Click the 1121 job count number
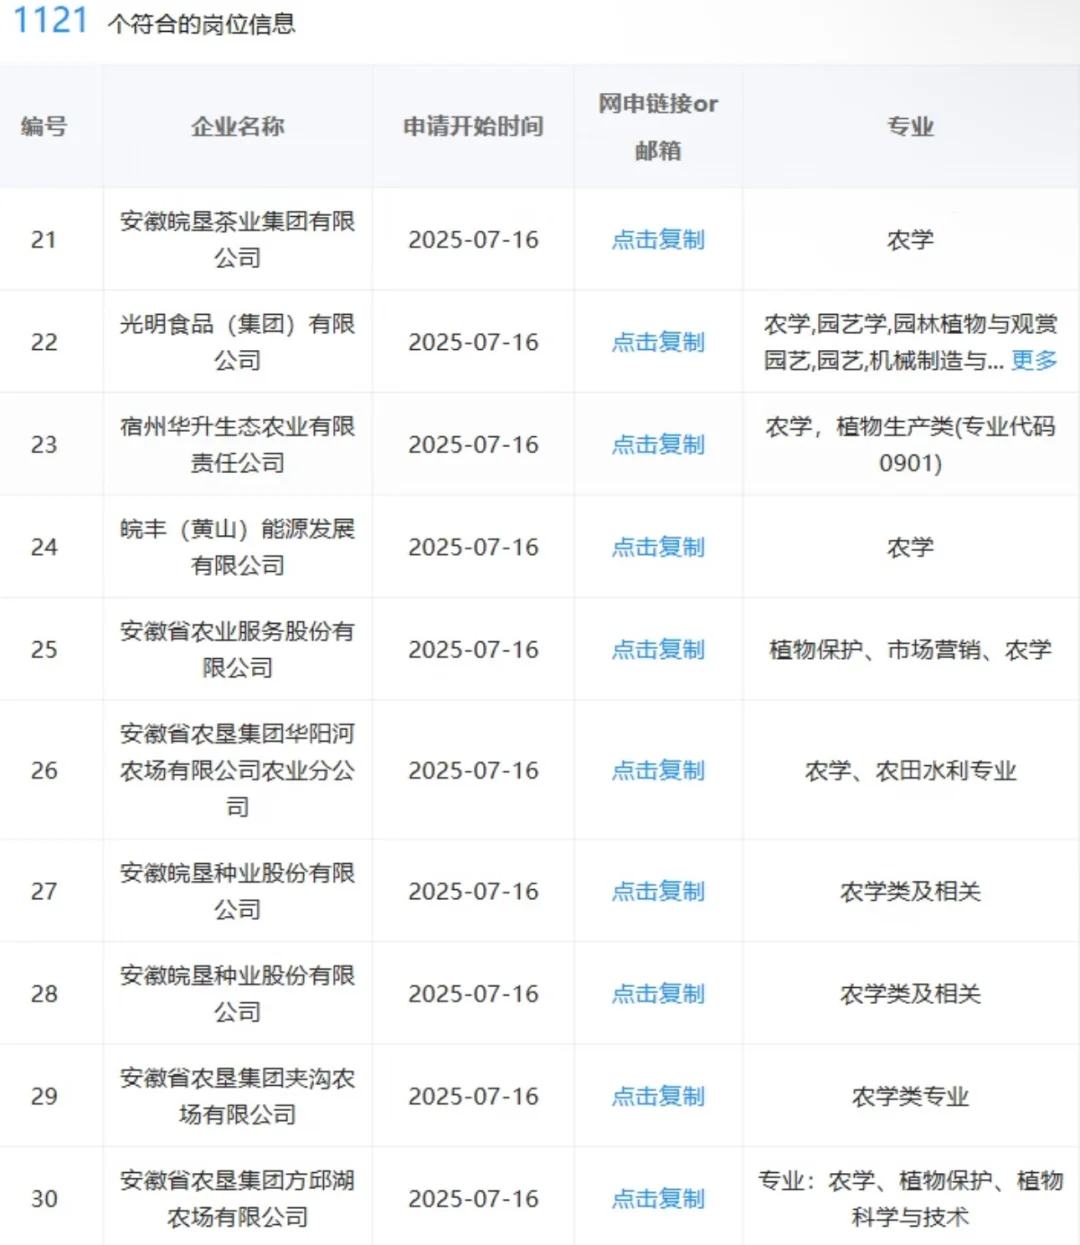This screenshot has width=1080, height=1245. click(50, 20)
